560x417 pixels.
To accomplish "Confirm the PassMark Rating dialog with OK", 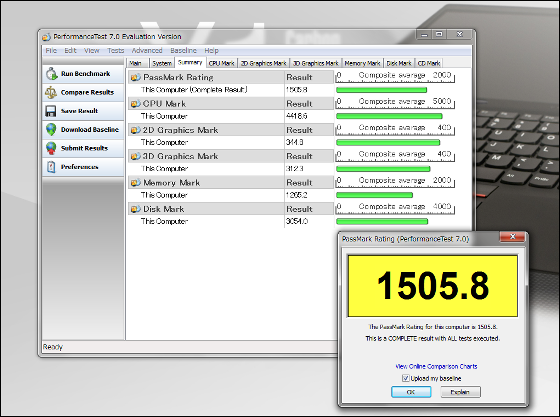I will pos(411,392).
